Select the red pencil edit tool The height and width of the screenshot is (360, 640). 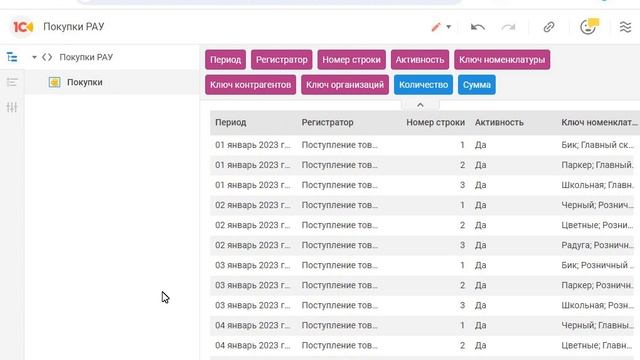[436, 27]
